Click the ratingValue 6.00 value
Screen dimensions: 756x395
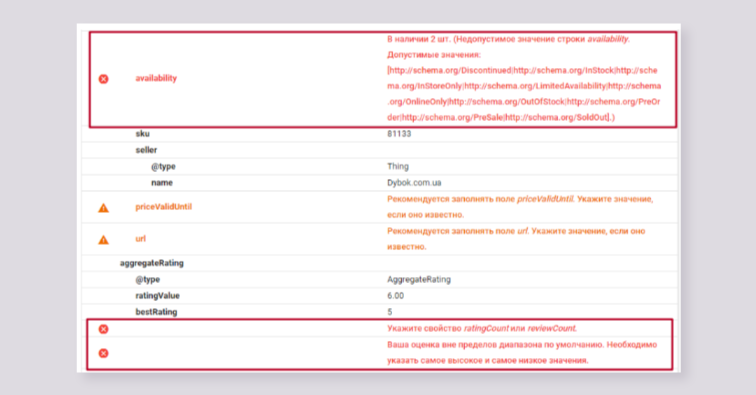395,296
